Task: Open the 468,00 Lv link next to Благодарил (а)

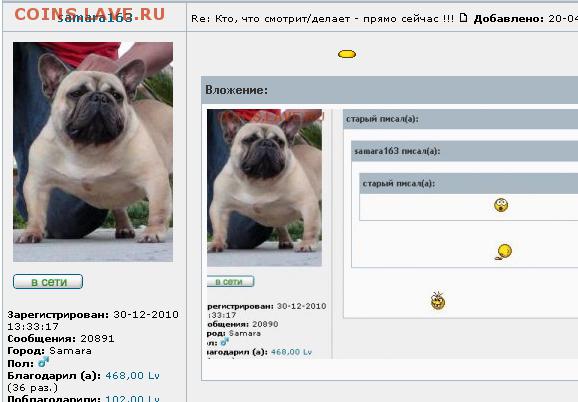Action: tap(132, 375)
